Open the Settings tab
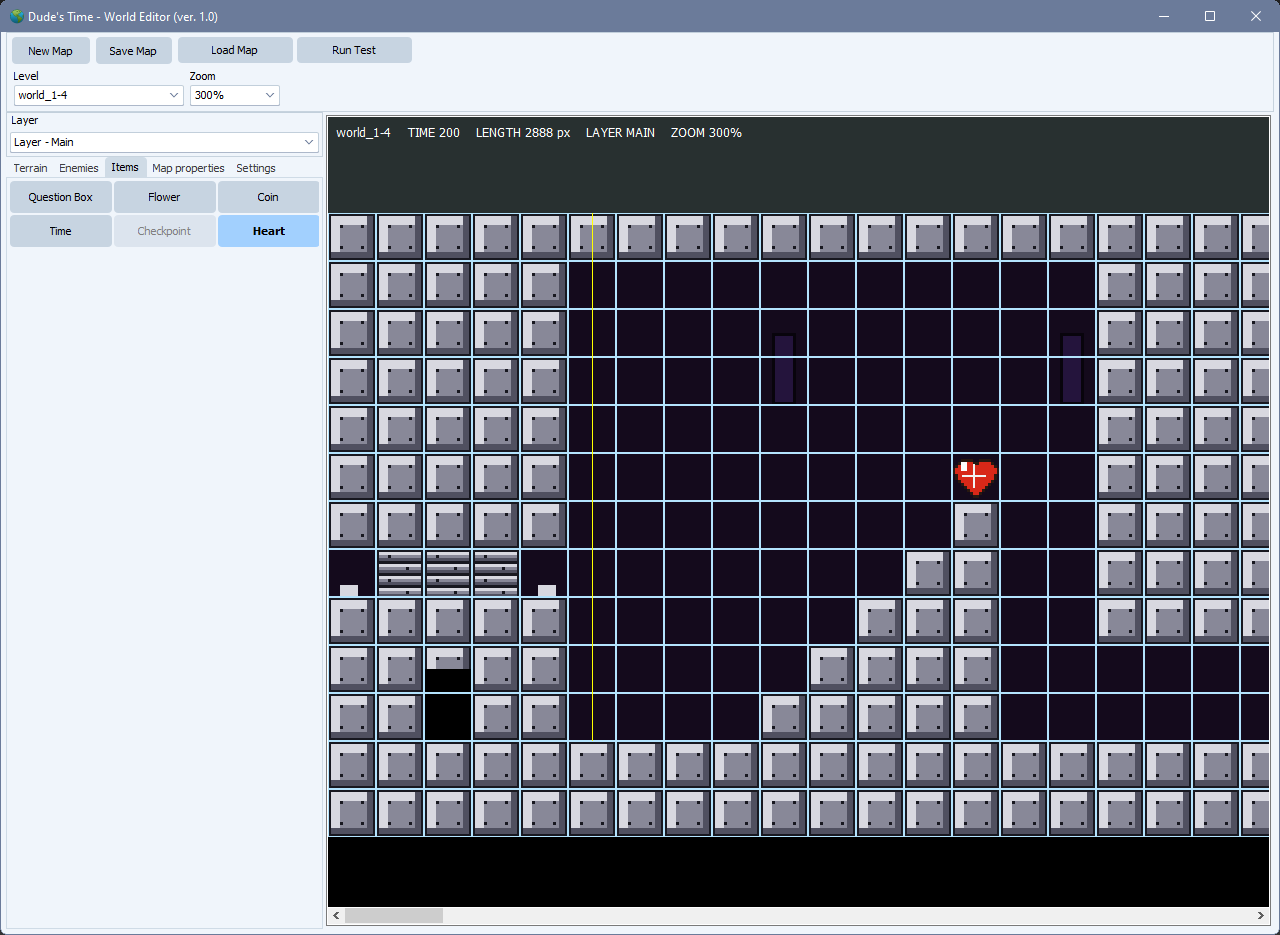1280x935 pixels. (256, 168)
